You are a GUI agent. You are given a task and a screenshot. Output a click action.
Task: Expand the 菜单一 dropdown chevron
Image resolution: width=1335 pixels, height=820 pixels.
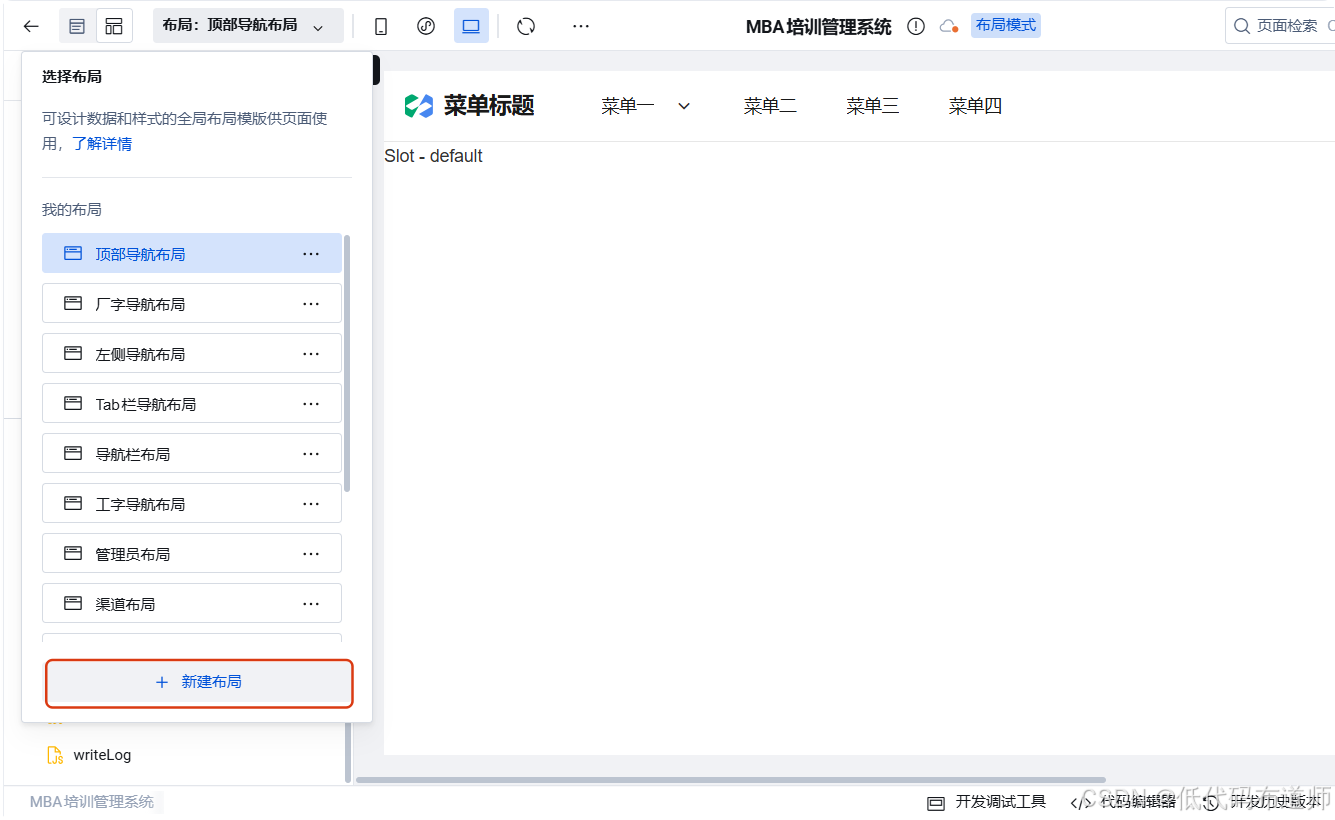(x=684, y=106)
